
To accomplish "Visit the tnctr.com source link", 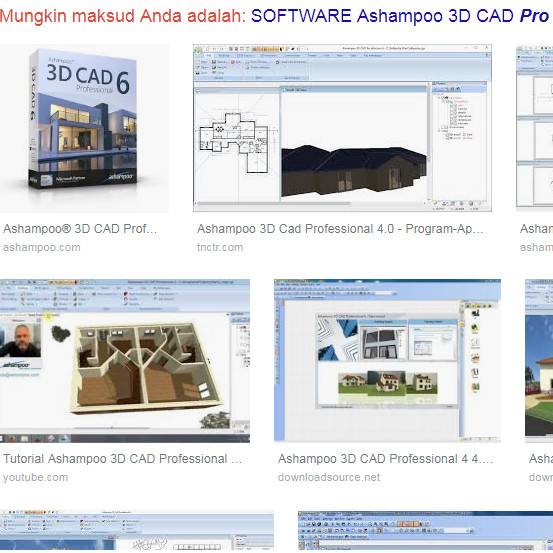I will click(220, 248).
